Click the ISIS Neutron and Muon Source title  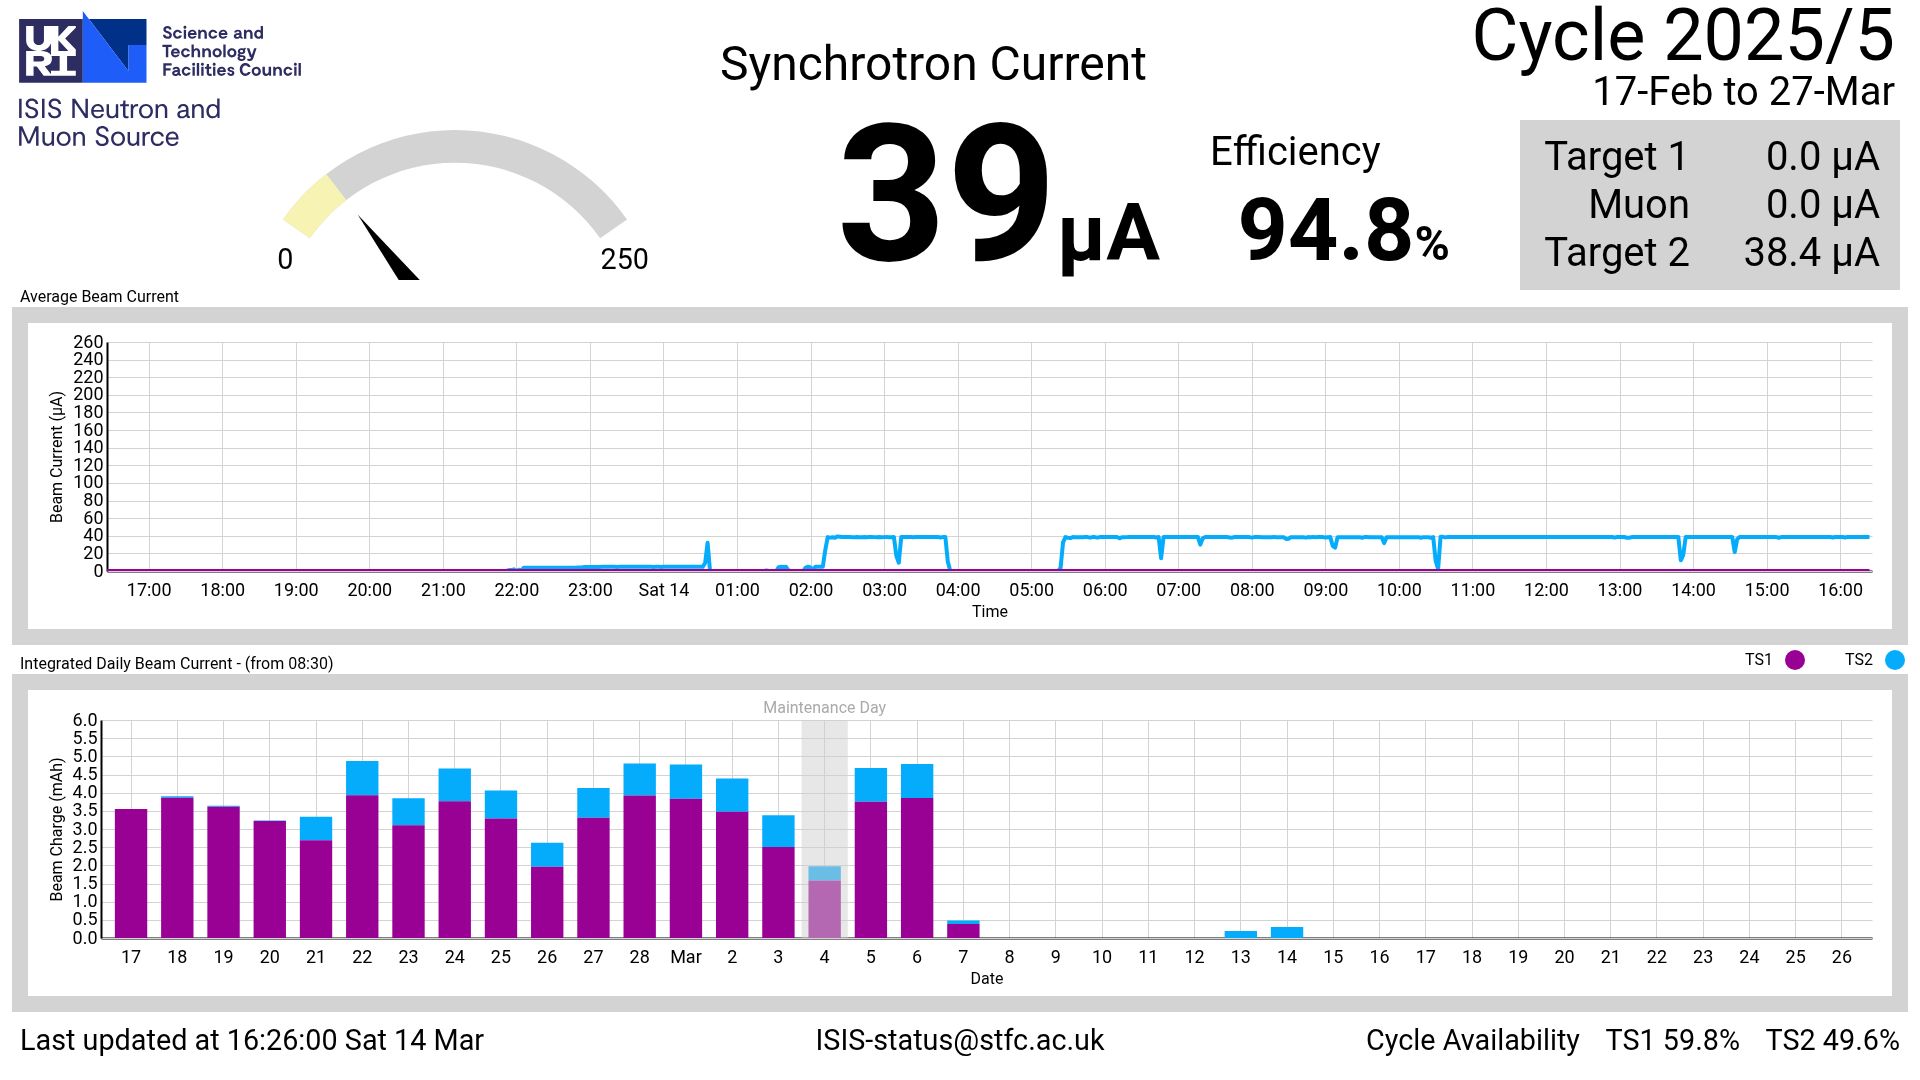(118, 123)
